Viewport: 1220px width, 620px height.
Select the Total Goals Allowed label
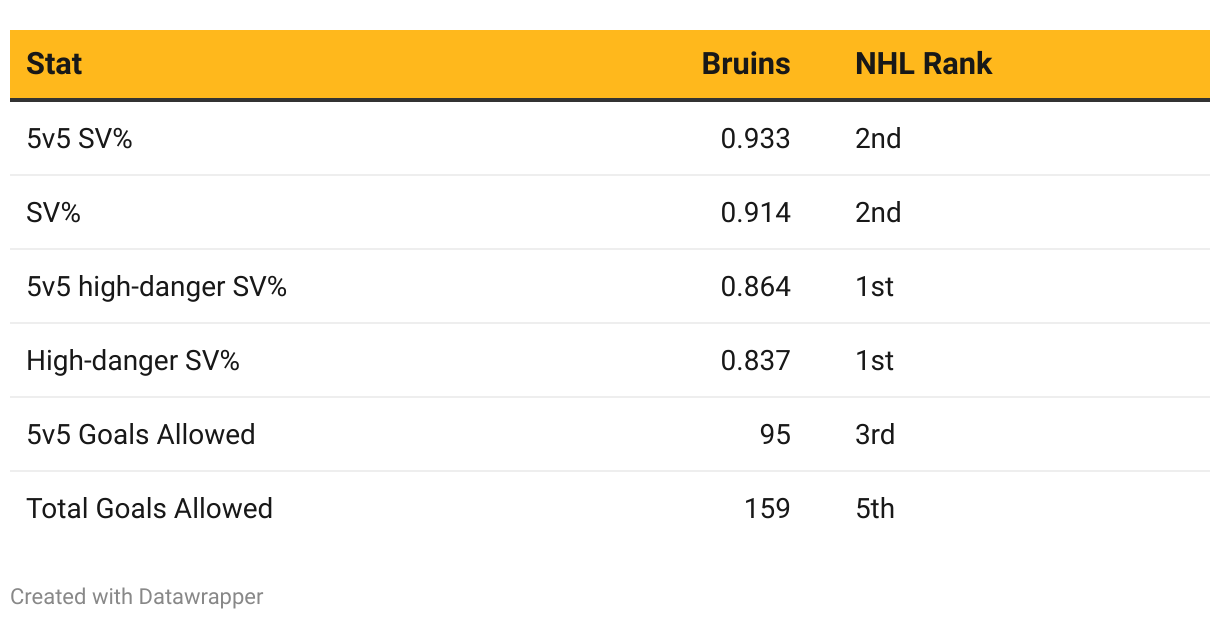click(x=149, y=509)
